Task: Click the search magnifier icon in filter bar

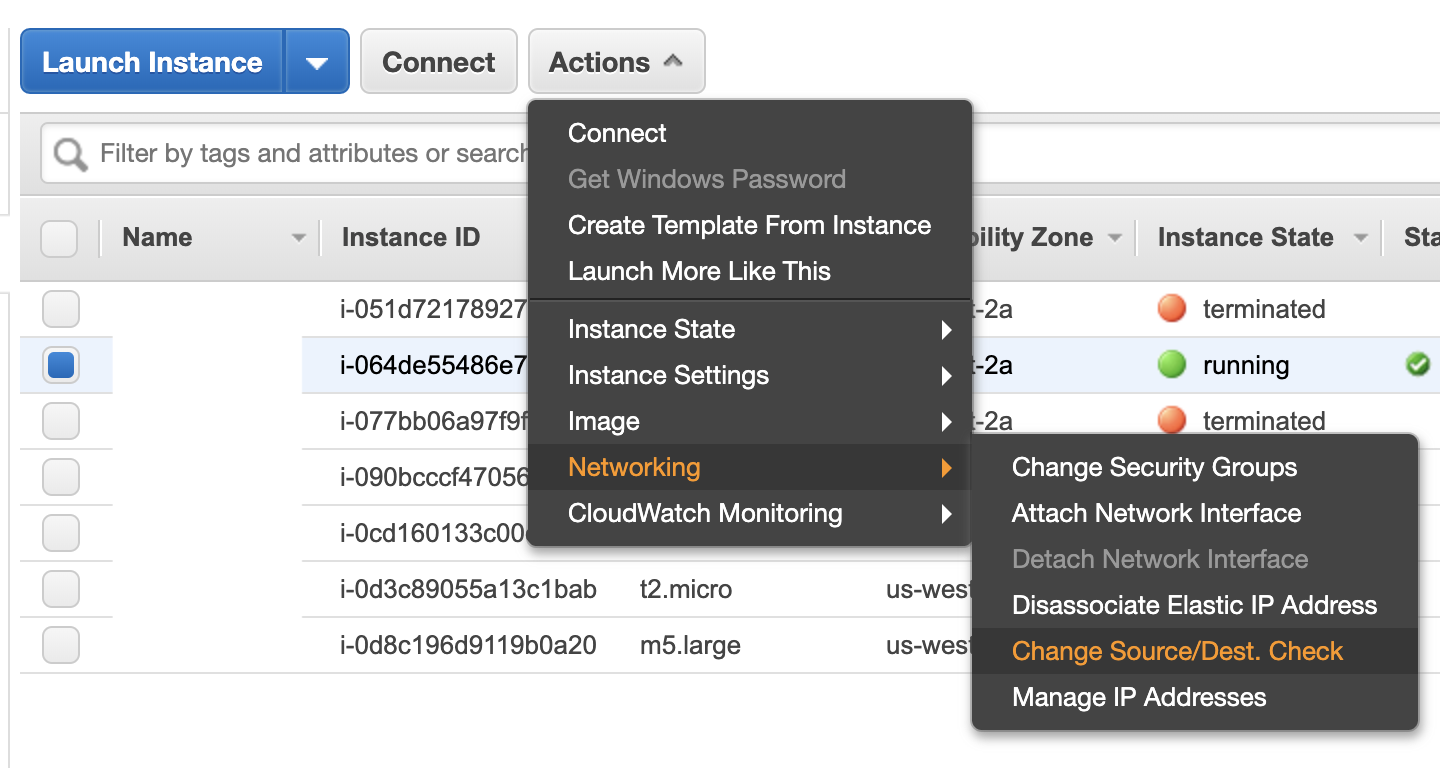Action: point(70,155)
